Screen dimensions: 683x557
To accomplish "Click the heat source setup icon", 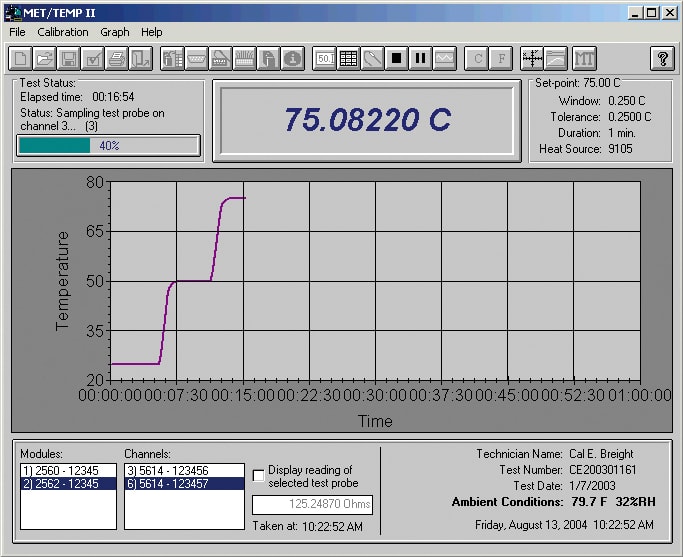I will click(172, 58).
